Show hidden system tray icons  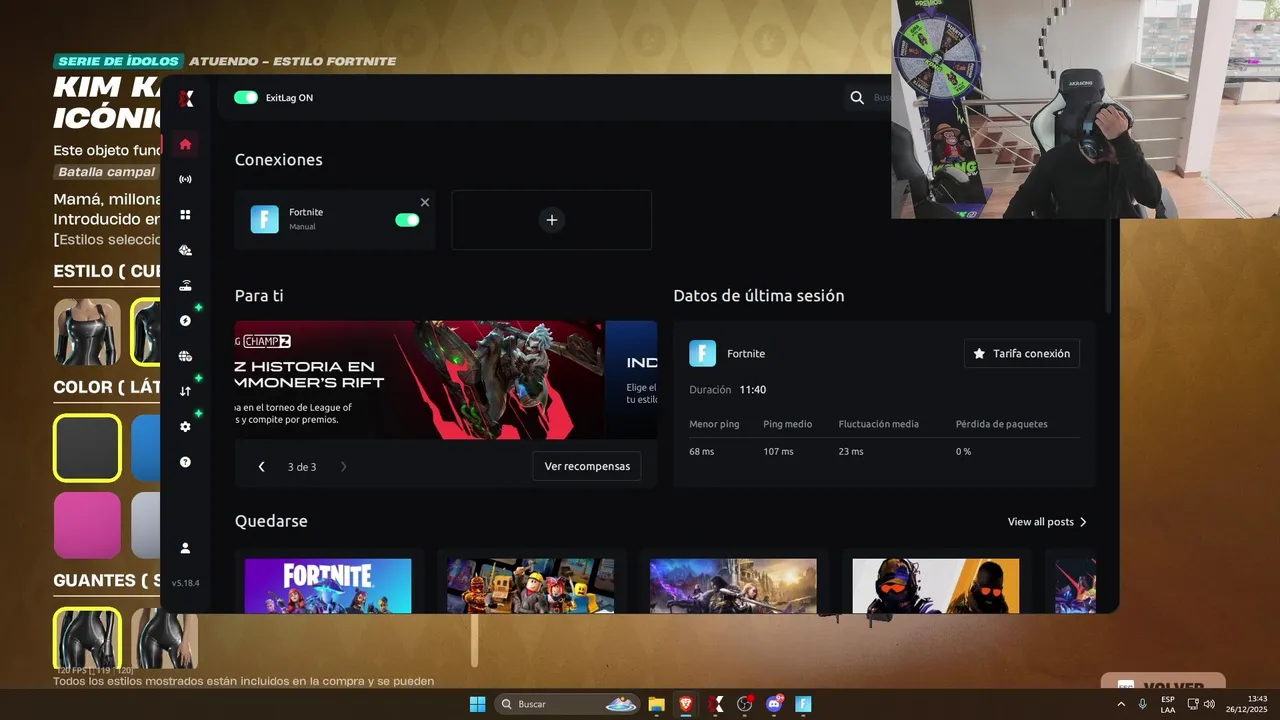pyautogui.click(x=1120, y=704)
